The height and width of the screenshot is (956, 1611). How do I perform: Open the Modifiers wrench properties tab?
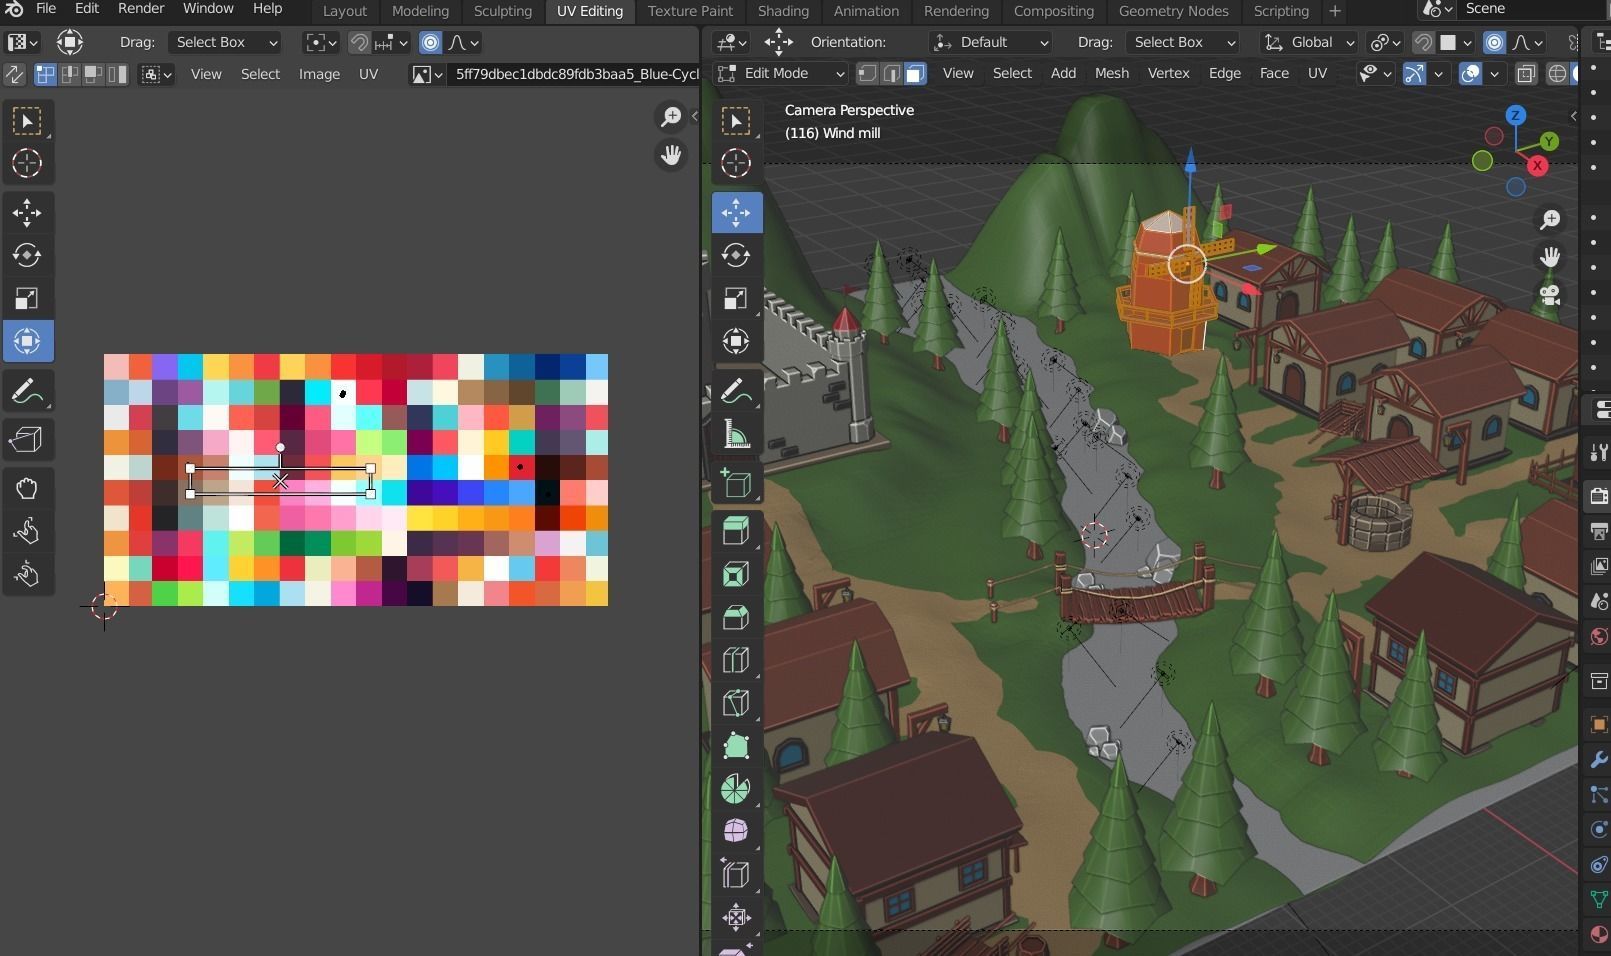coord(1599,759)
